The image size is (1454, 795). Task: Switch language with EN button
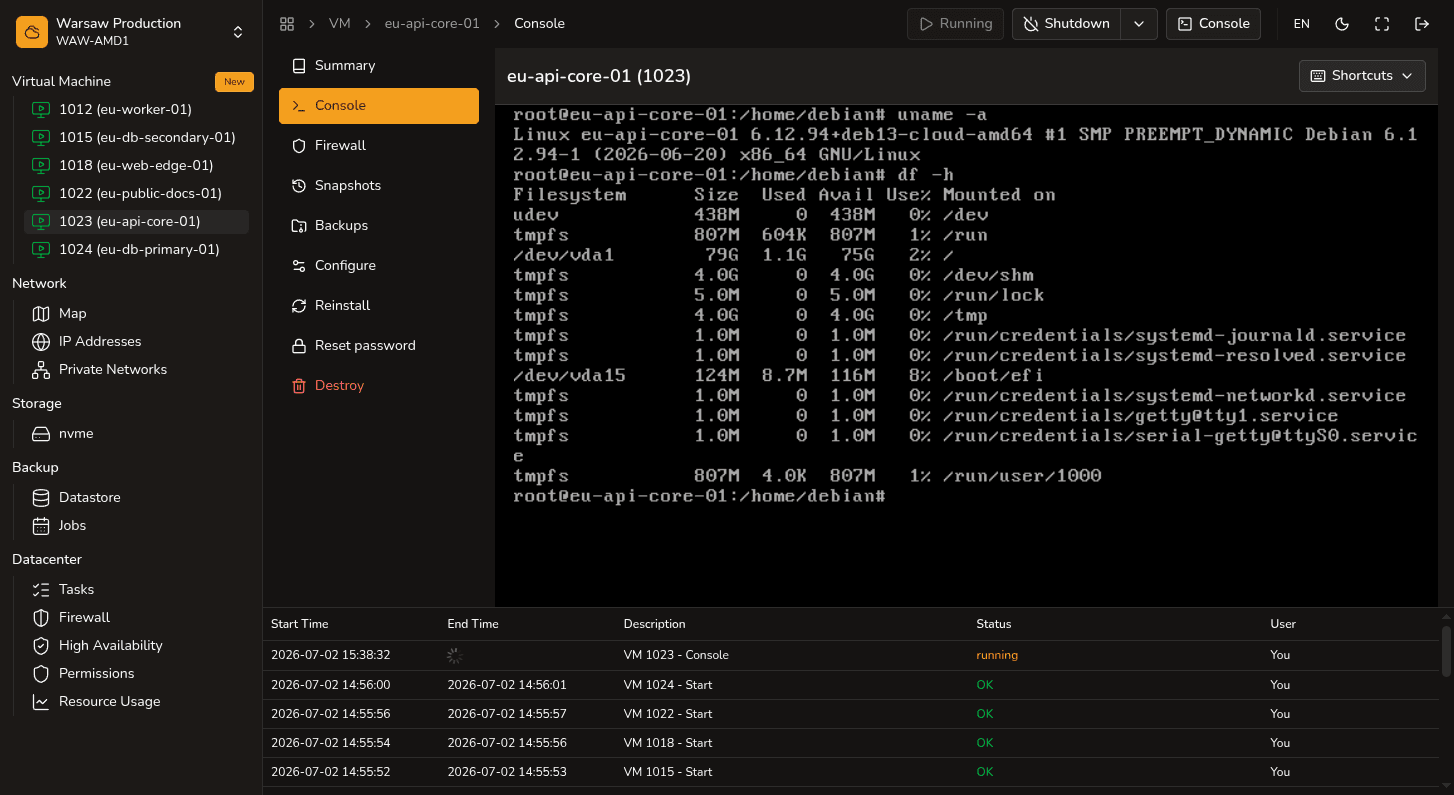[1302, 23]
